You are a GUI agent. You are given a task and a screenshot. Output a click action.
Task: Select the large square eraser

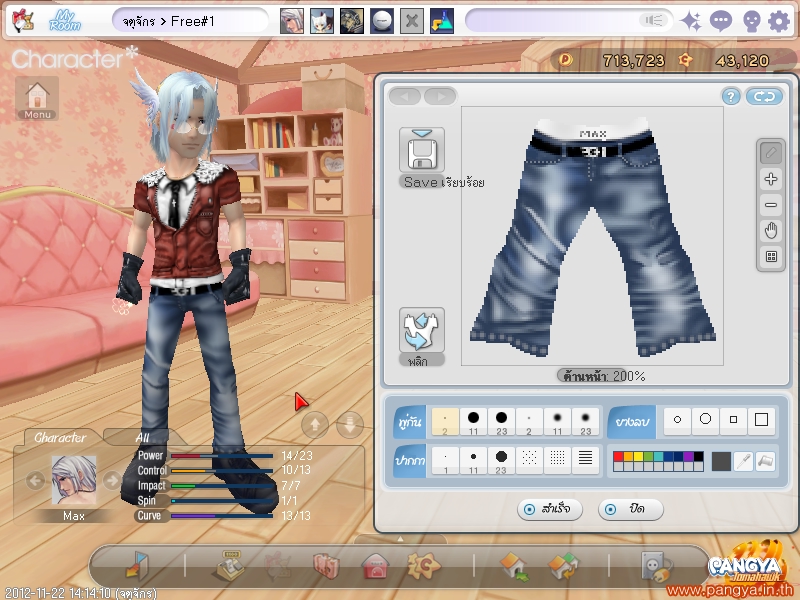pos(761,420)
